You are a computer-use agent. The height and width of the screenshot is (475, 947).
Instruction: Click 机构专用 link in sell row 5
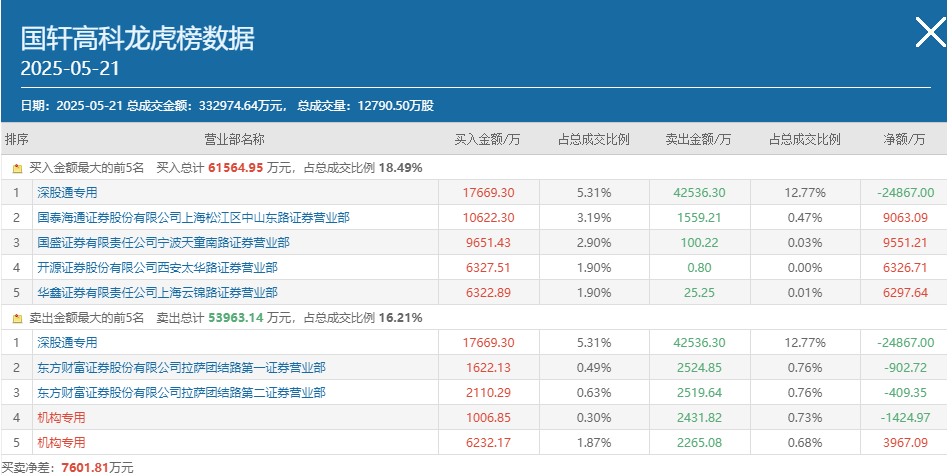[x=61, y=442]
